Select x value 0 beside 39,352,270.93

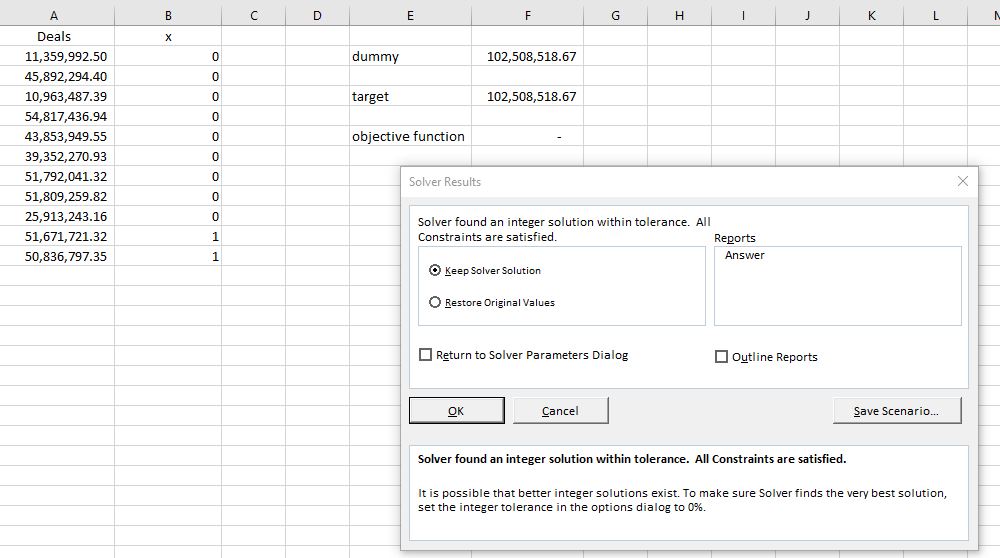168,156
